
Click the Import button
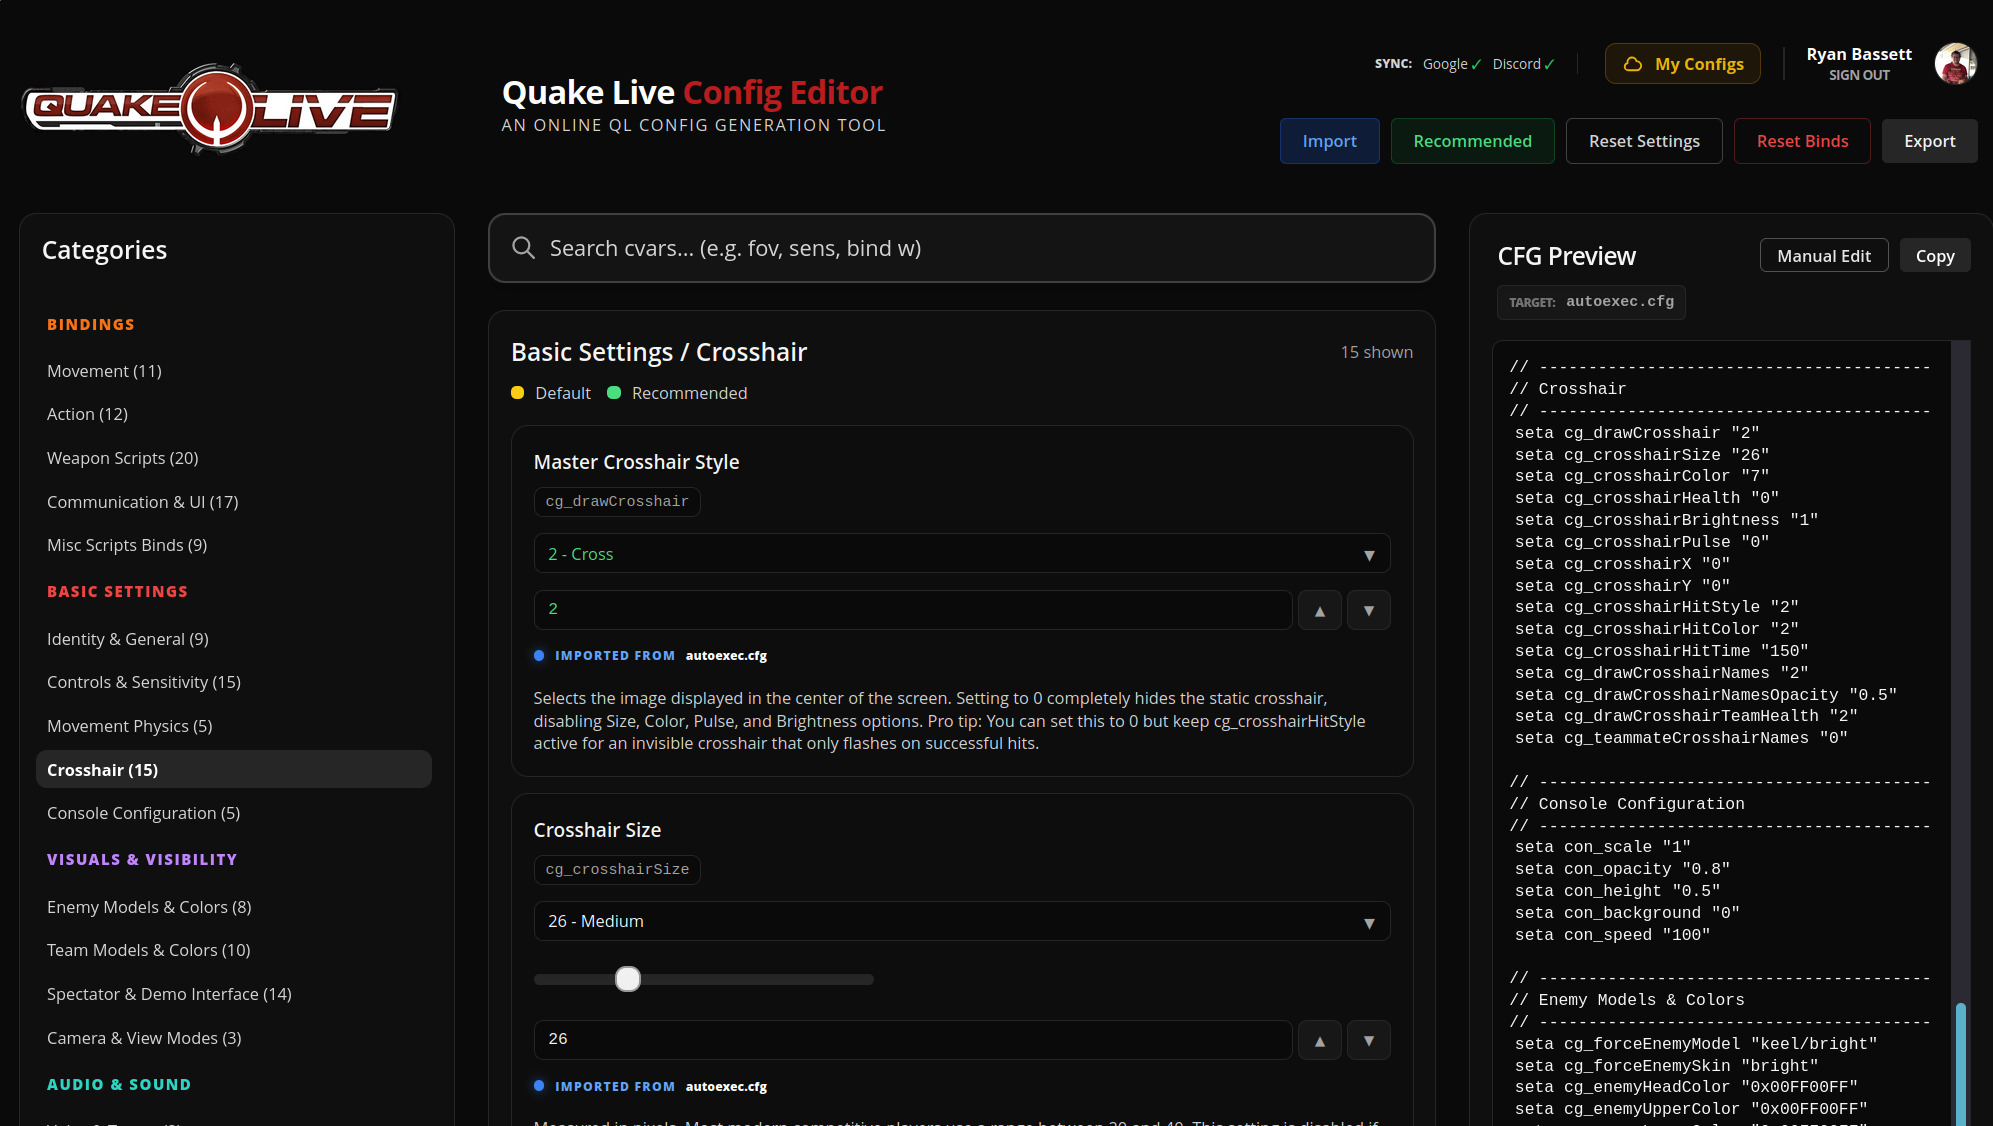tap(1329, 141)
